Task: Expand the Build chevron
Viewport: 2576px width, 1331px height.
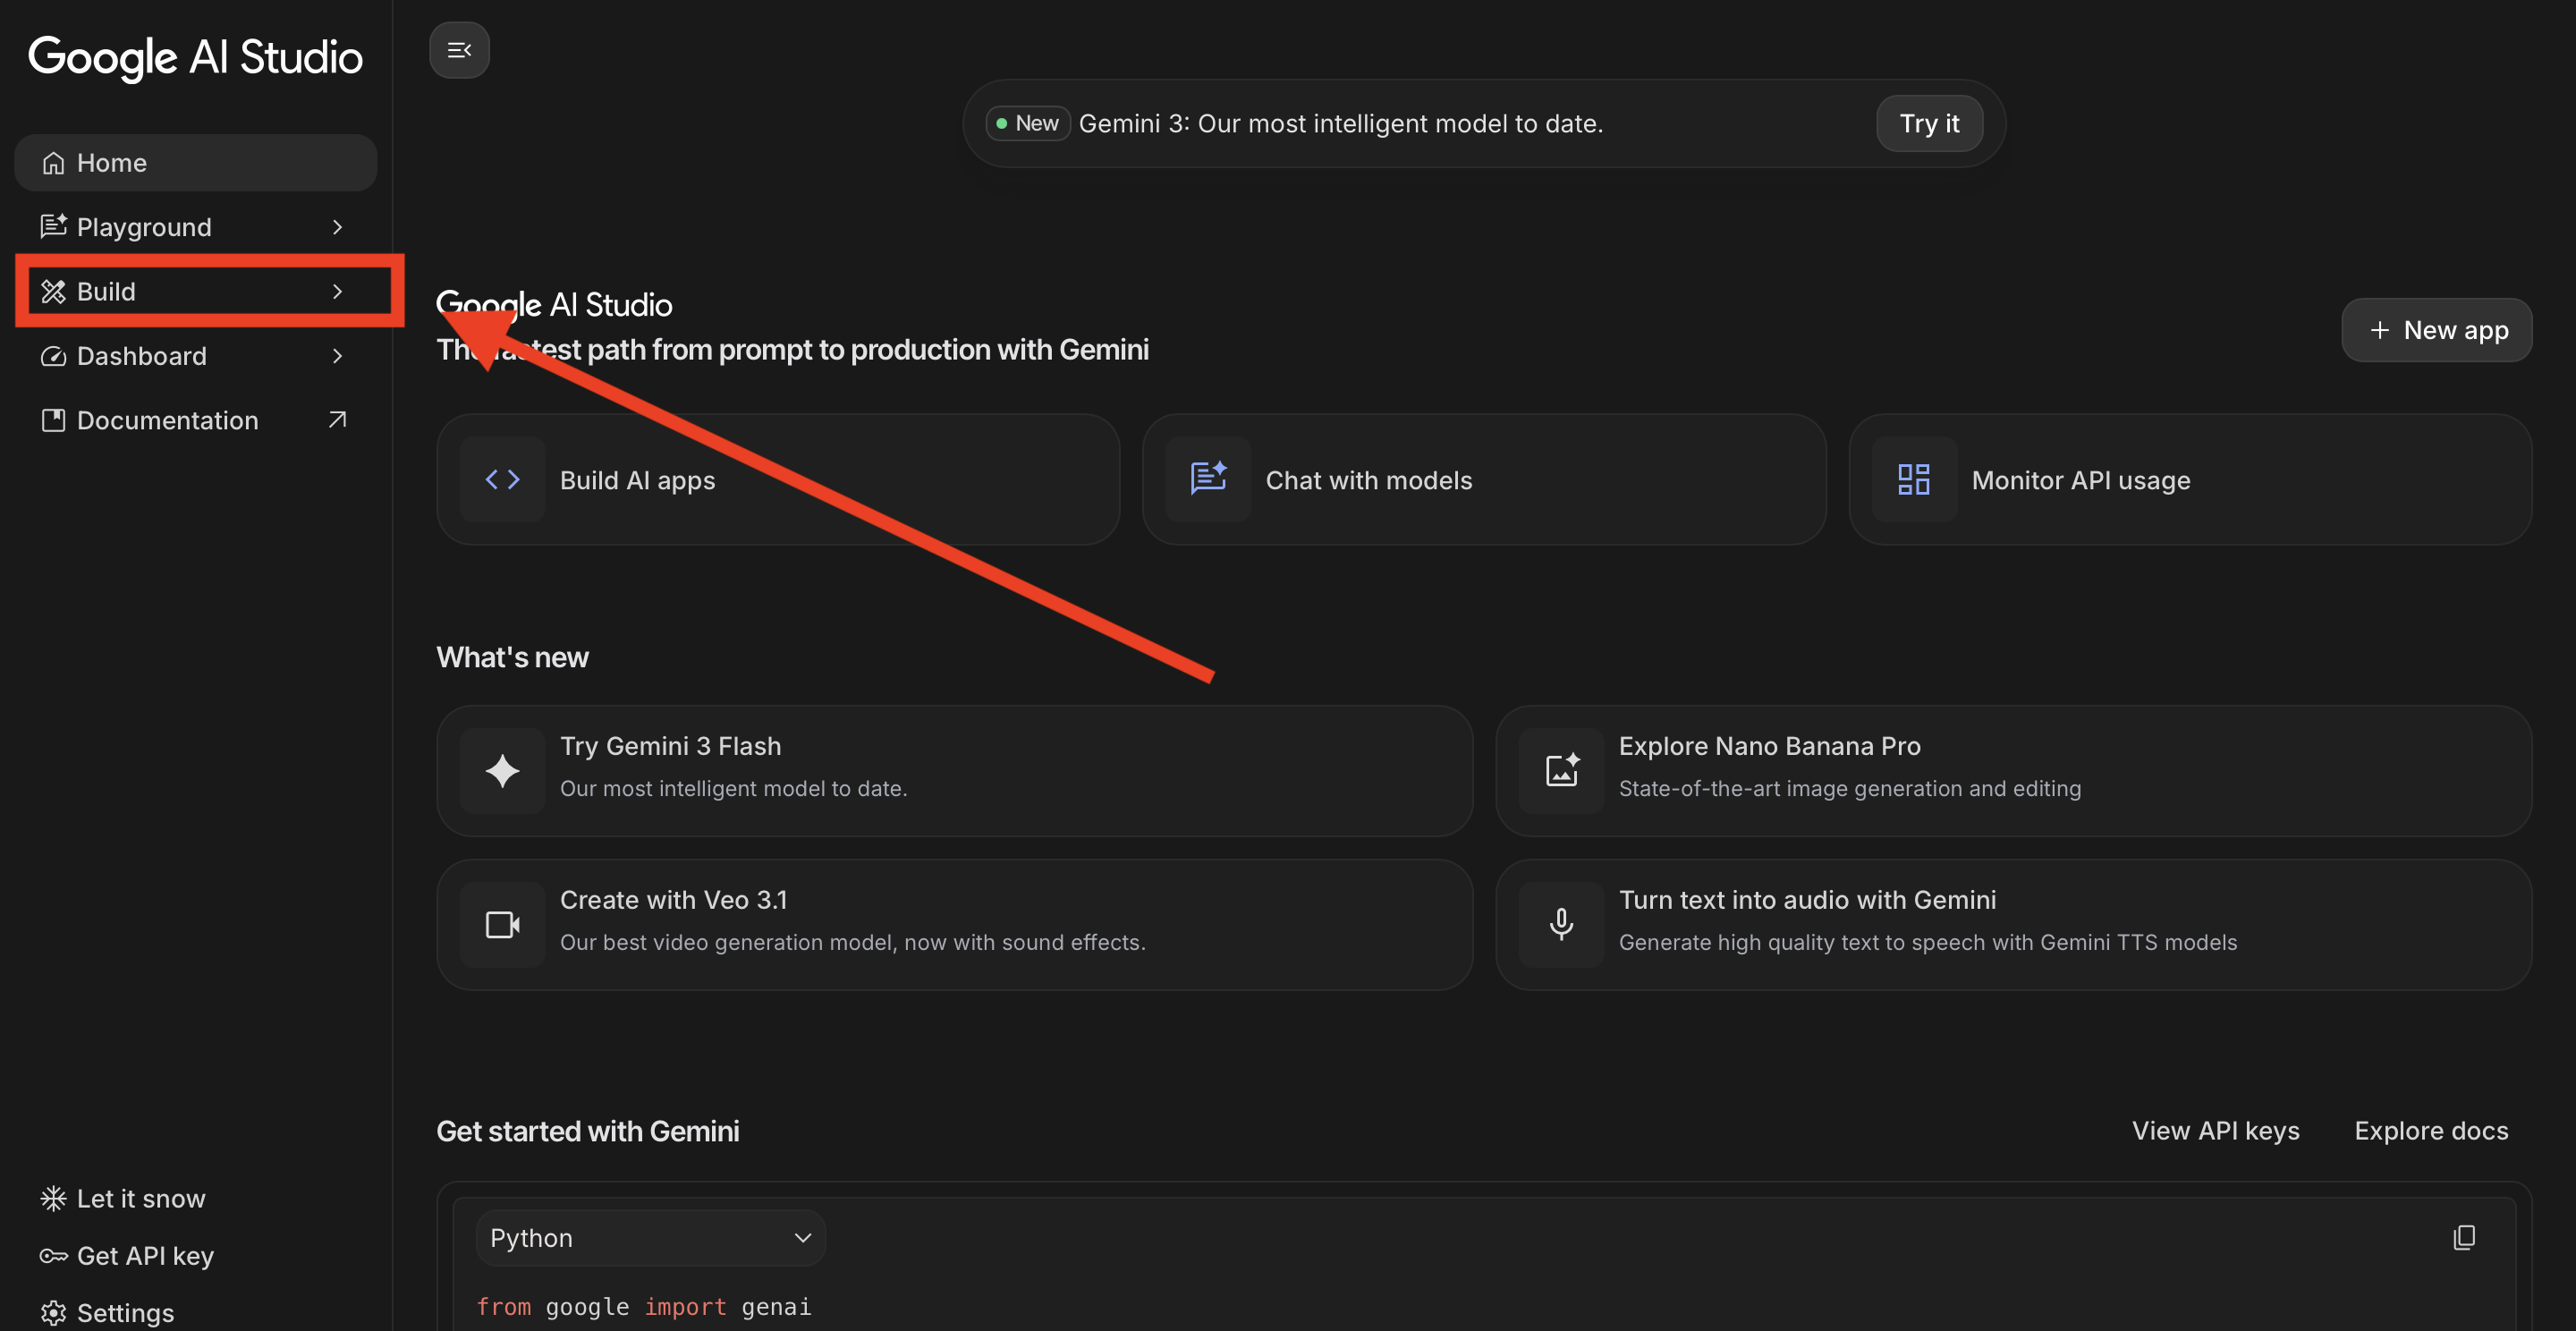Action: coord(337,291)
